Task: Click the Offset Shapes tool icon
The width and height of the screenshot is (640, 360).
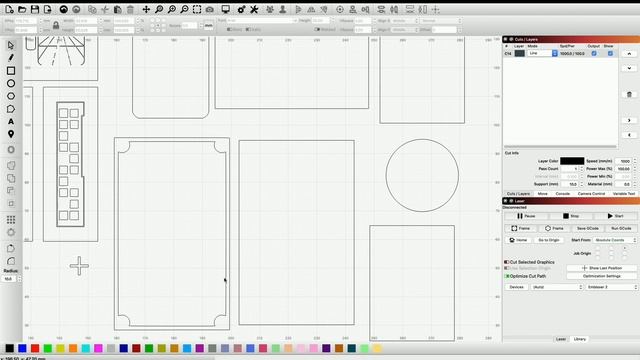Action: point(11,150)
